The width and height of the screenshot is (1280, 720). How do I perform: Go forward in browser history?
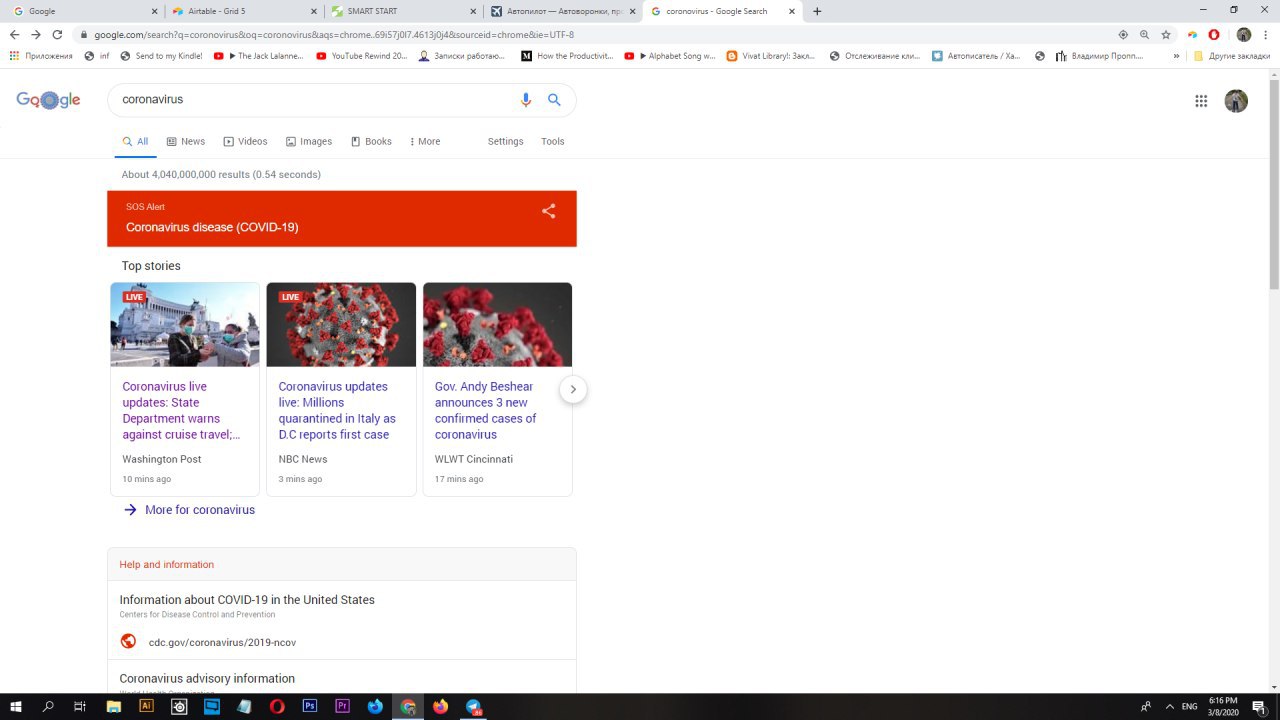[36, 34]
